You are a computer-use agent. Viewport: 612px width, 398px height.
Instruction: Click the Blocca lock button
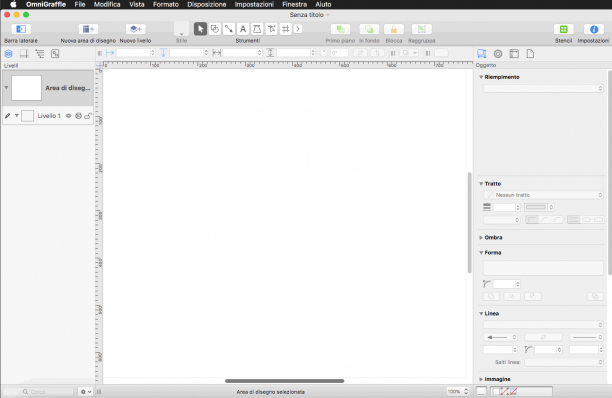(x=394, y=29)
